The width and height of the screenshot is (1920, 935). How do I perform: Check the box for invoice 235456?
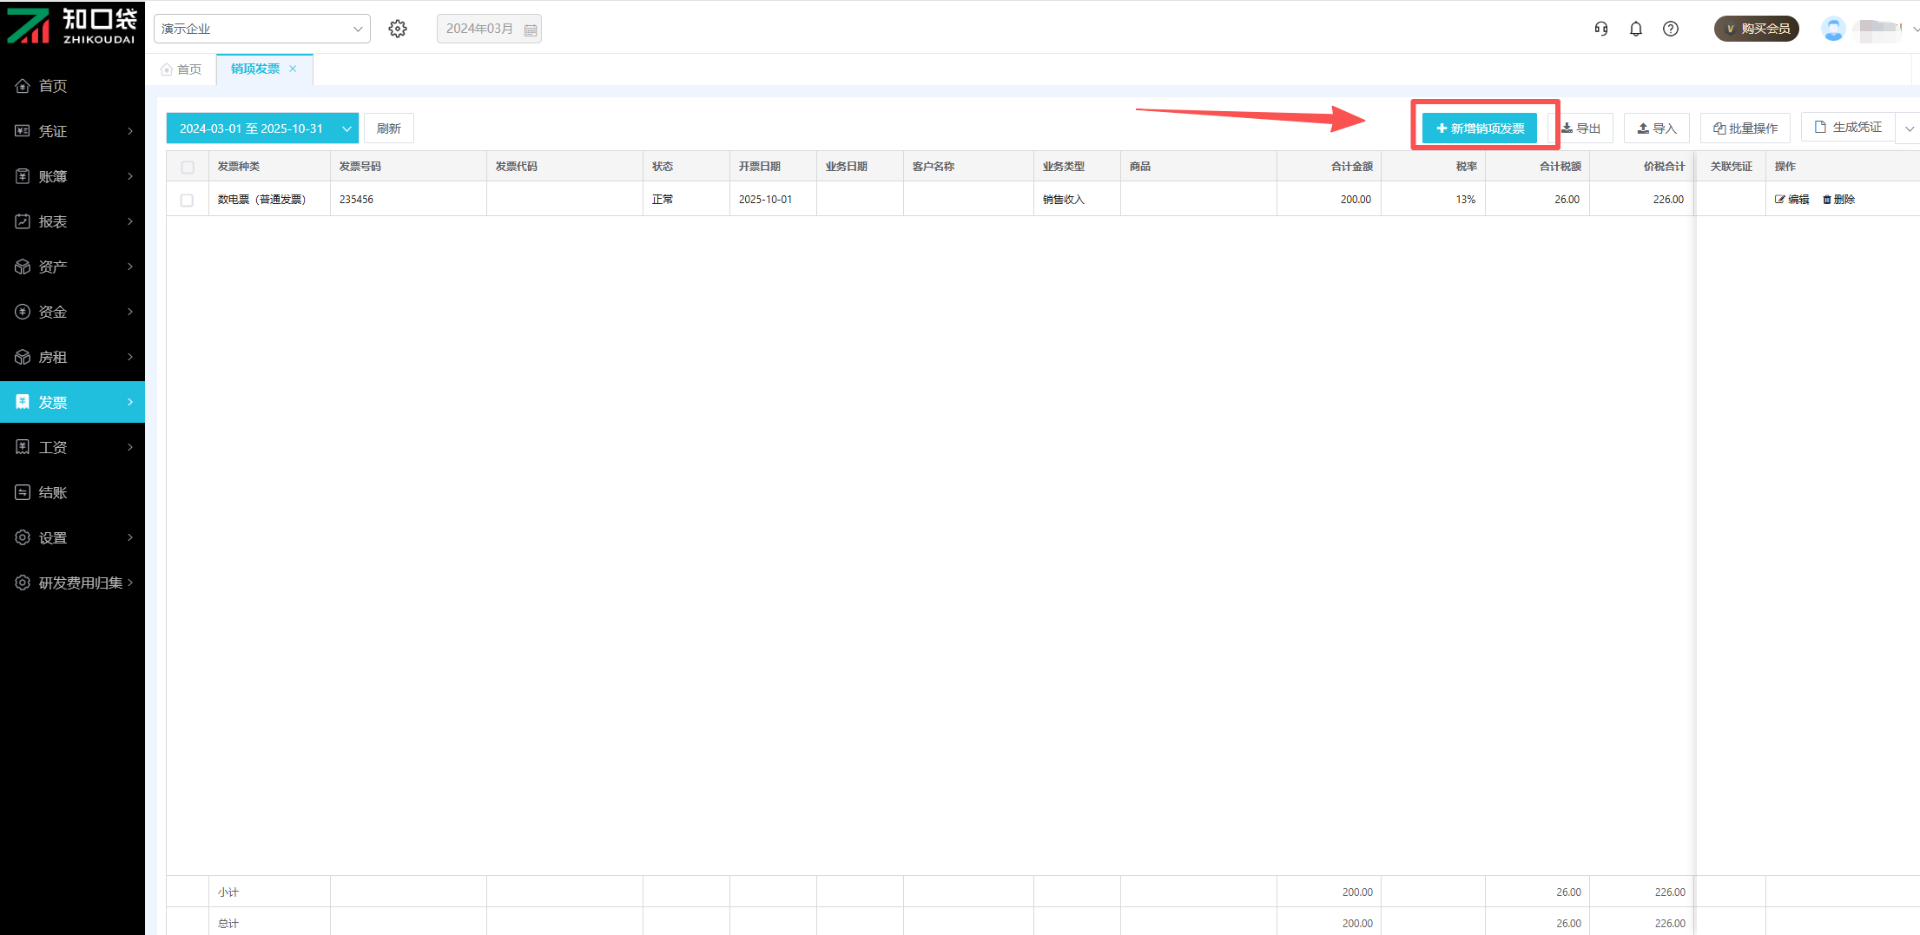point(187,200)
